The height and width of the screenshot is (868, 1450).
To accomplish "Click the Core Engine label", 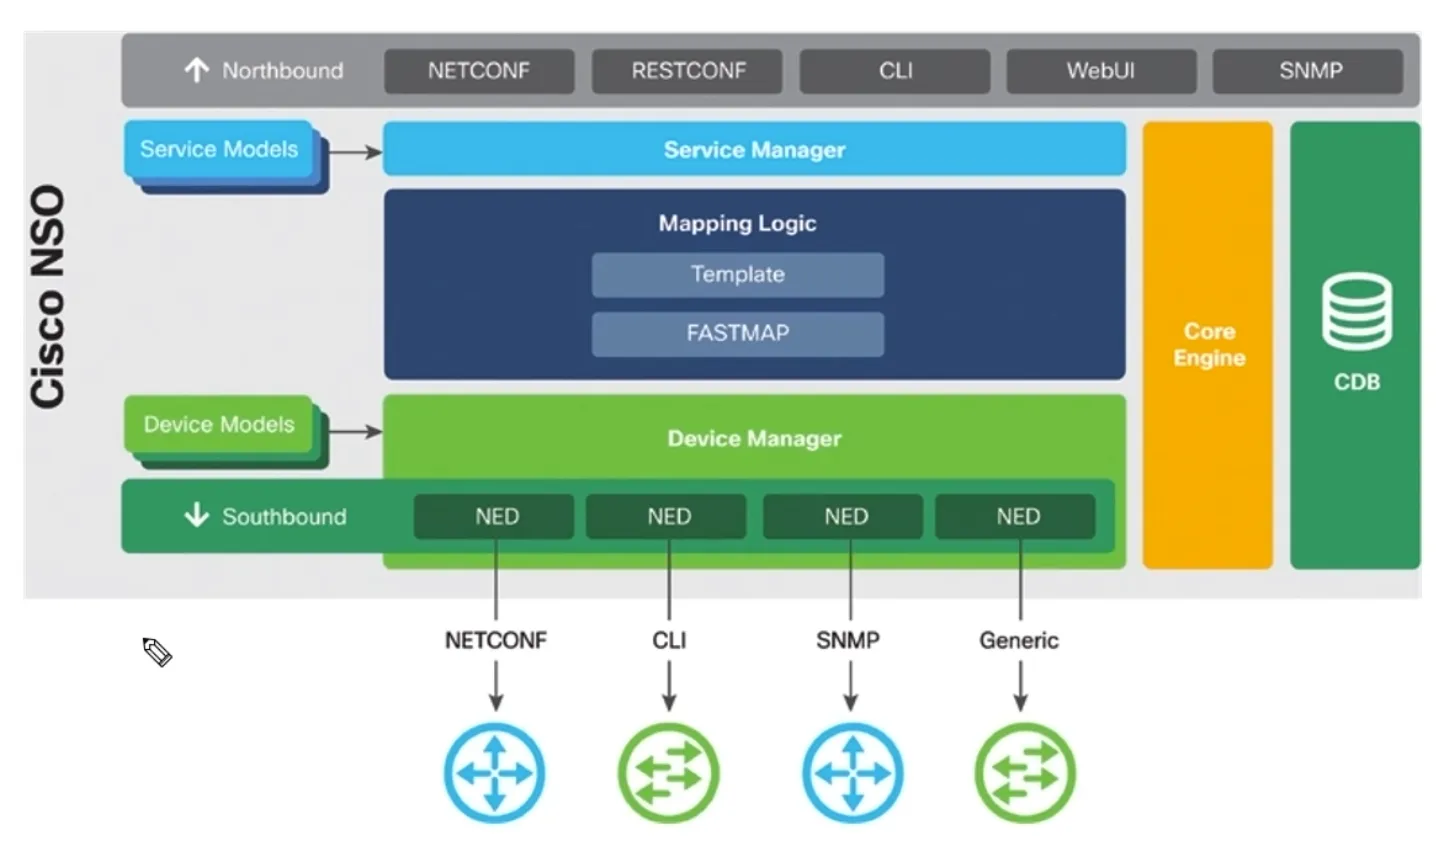I will coord(1209,344).
